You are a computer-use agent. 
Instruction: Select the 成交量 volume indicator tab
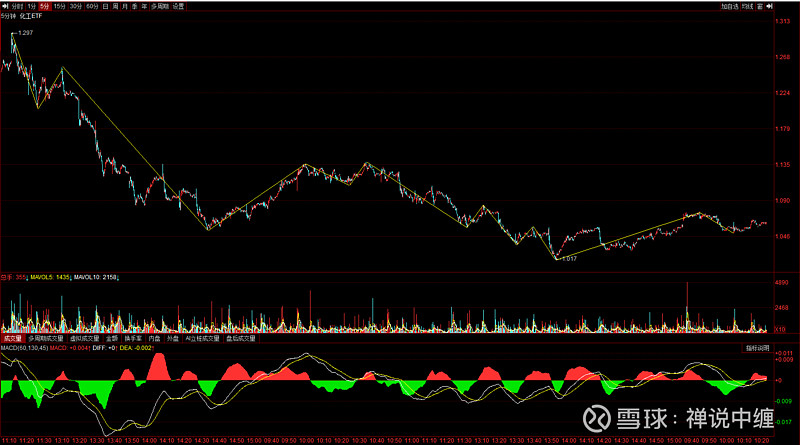(x=13, y=338)
